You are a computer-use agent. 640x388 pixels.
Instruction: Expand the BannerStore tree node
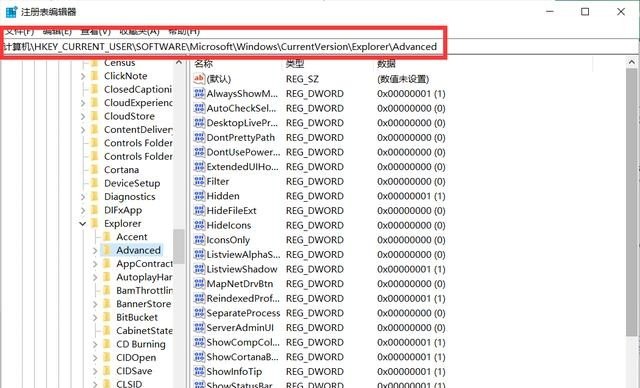coord(95,304)
